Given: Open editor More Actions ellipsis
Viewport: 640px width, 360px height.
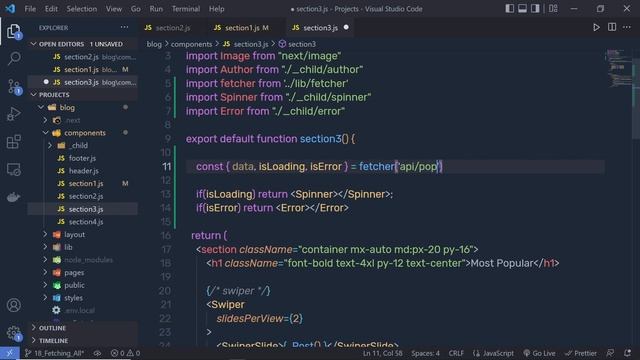Looking at the screenshot, I should point(627,27).
